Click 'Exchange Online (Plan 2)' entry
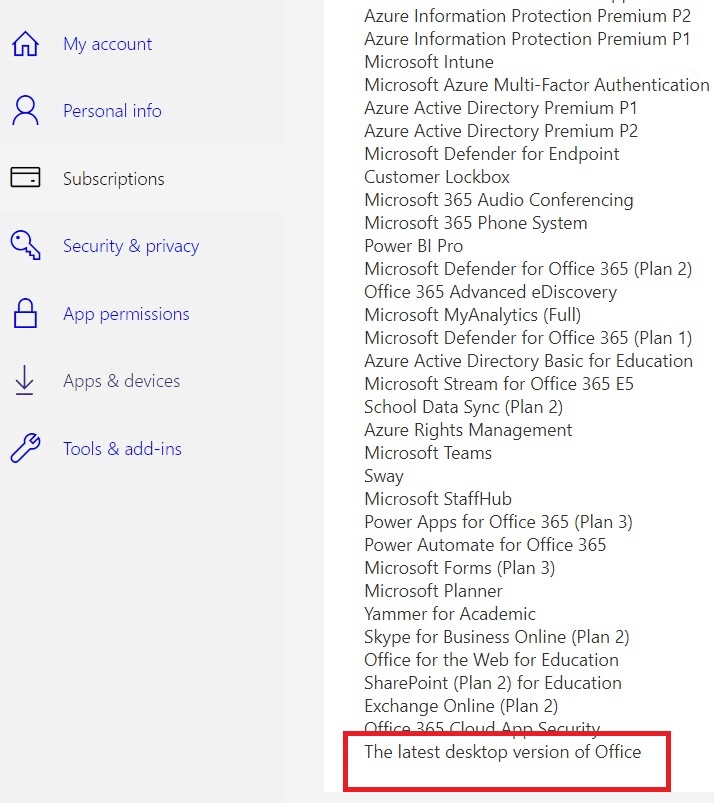714x803 pixels. (x=461, y=706)
